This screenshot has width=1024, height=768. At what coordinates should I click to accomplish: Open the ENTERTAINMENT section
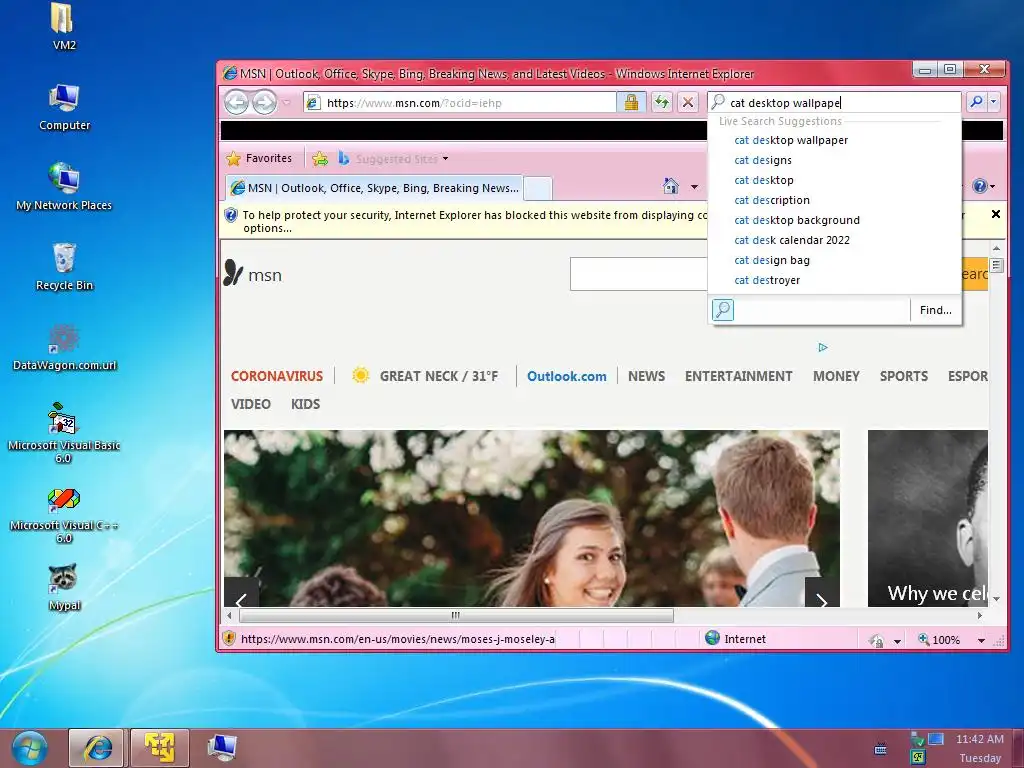coord(739,376)
